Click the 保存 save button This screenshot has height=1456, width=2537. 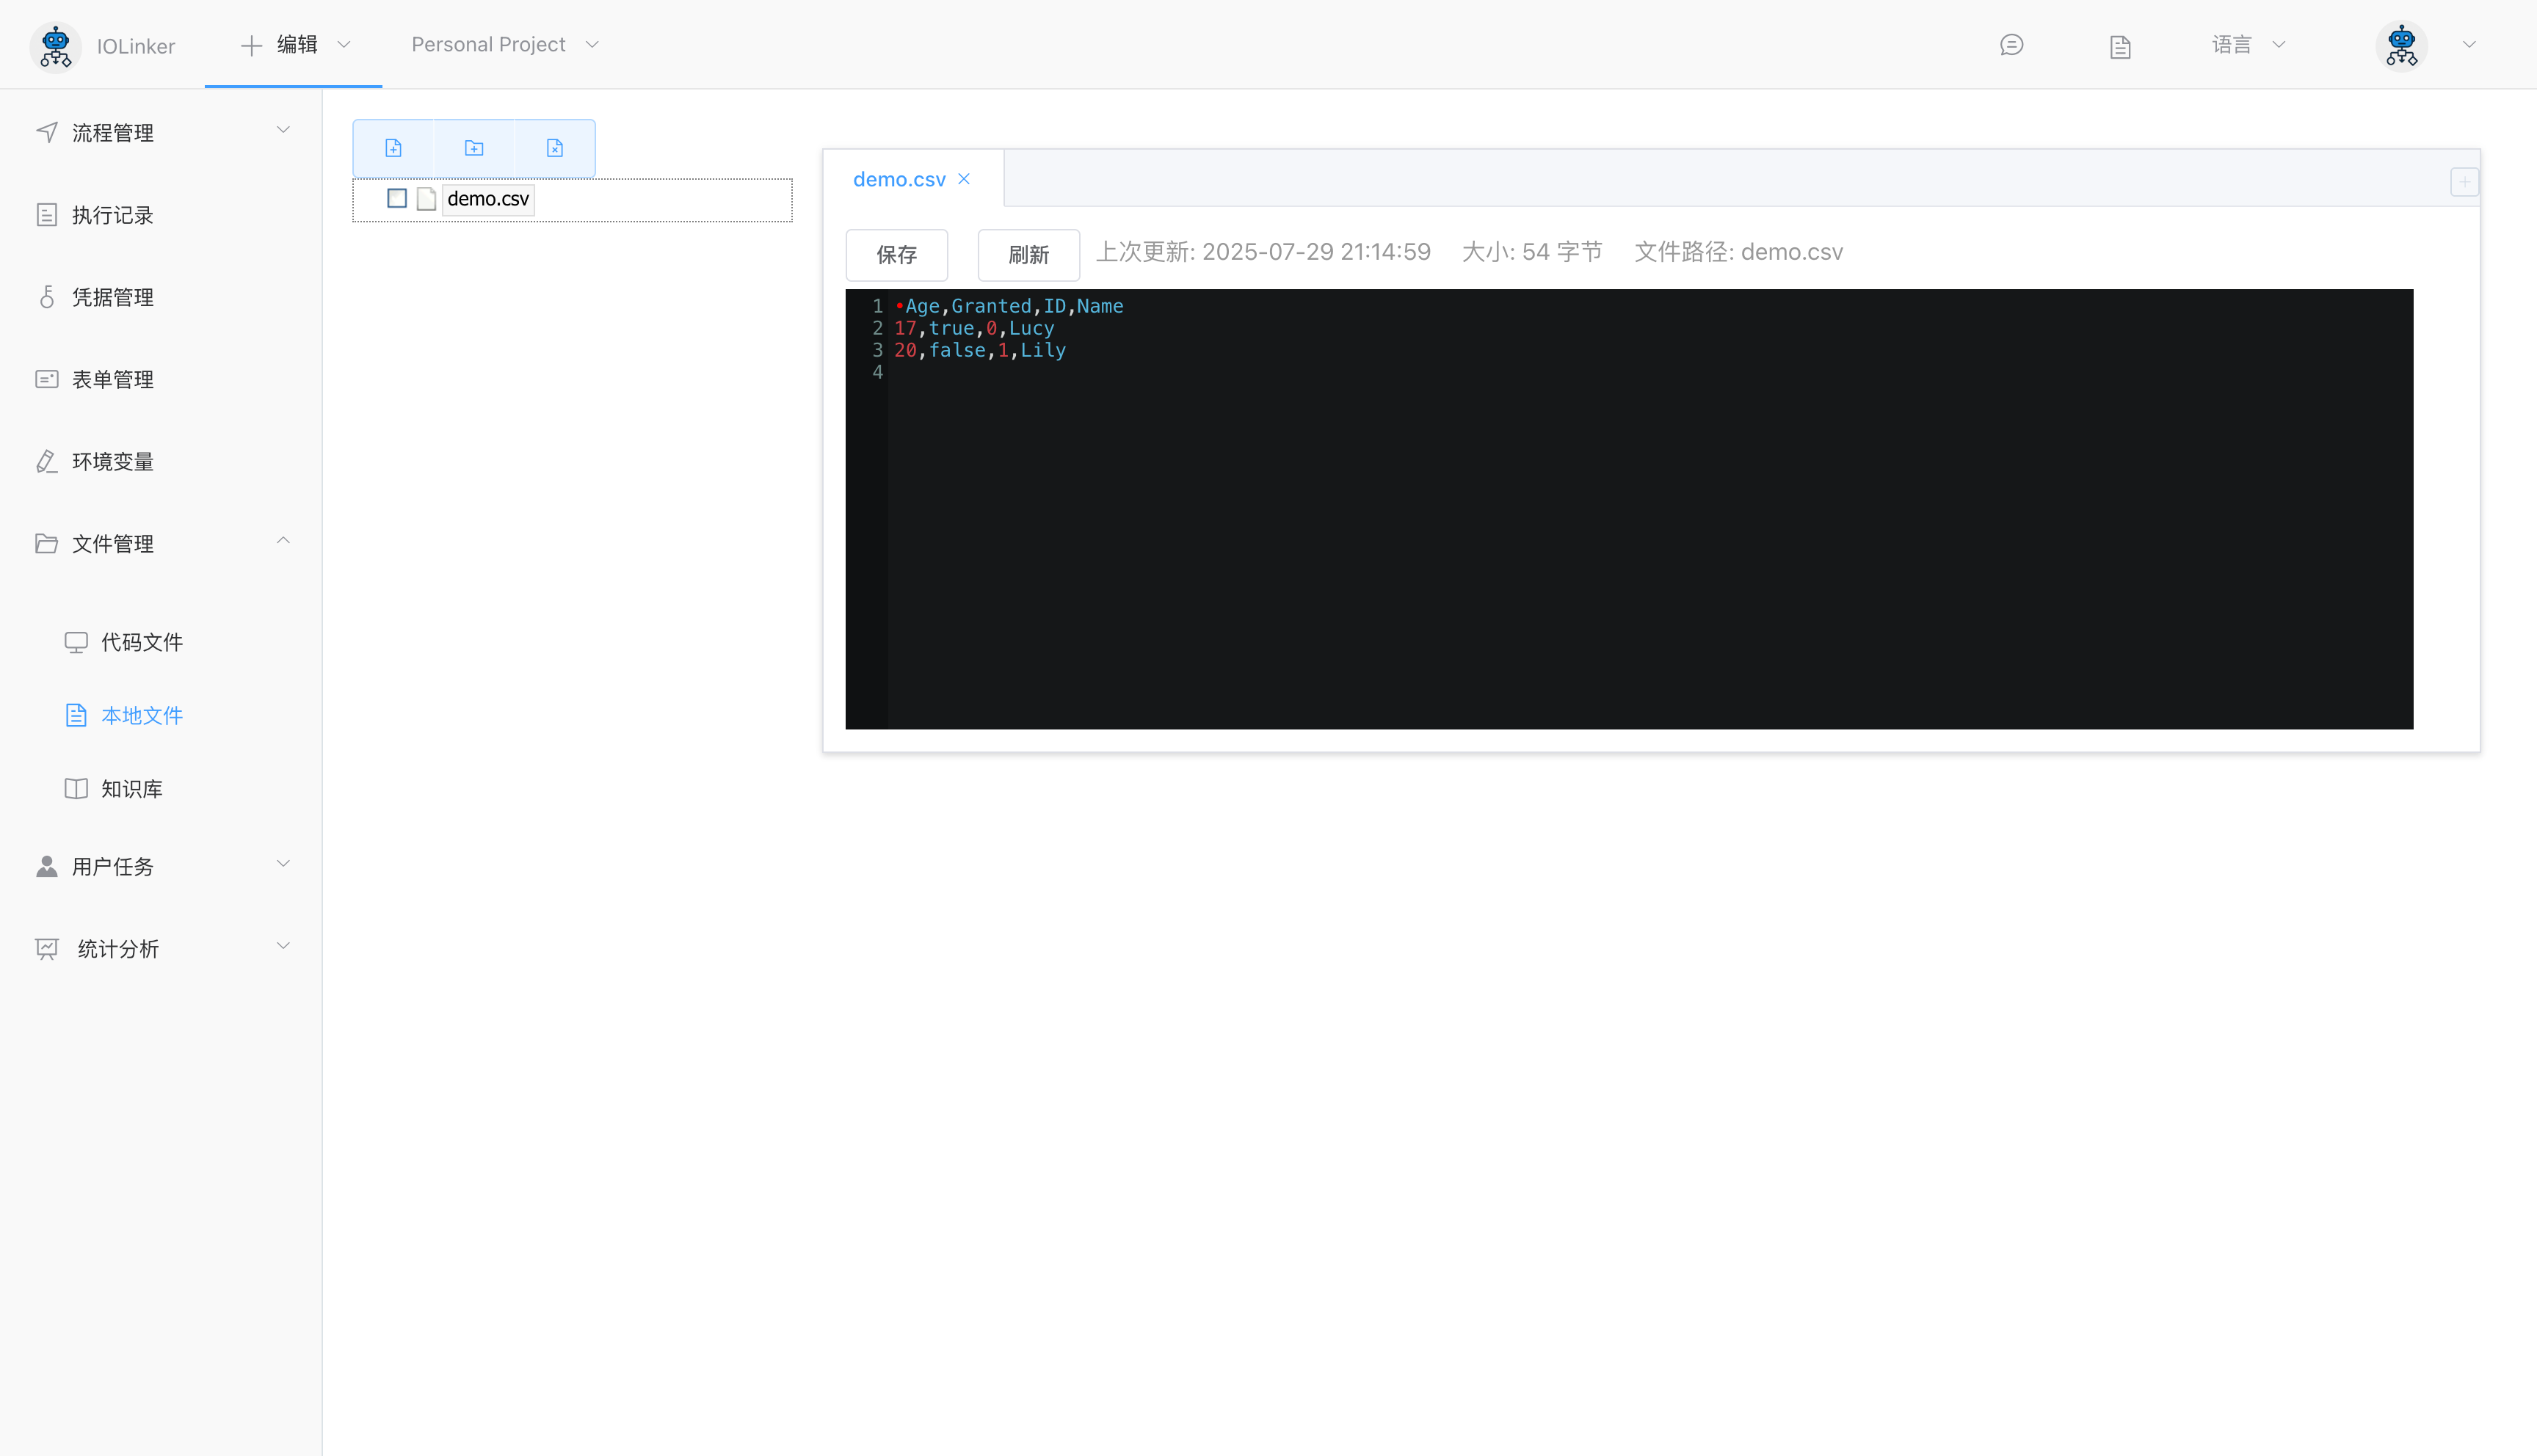896,255
